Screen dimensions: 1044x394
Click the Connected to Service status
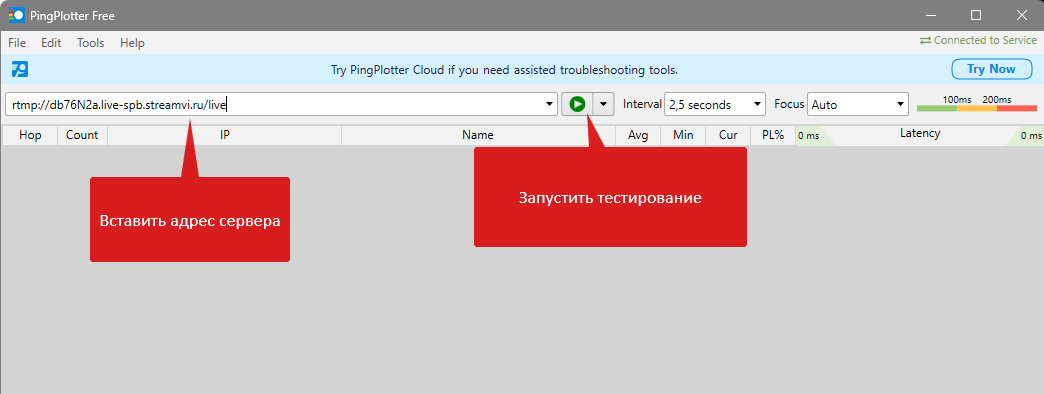[978, 41]
